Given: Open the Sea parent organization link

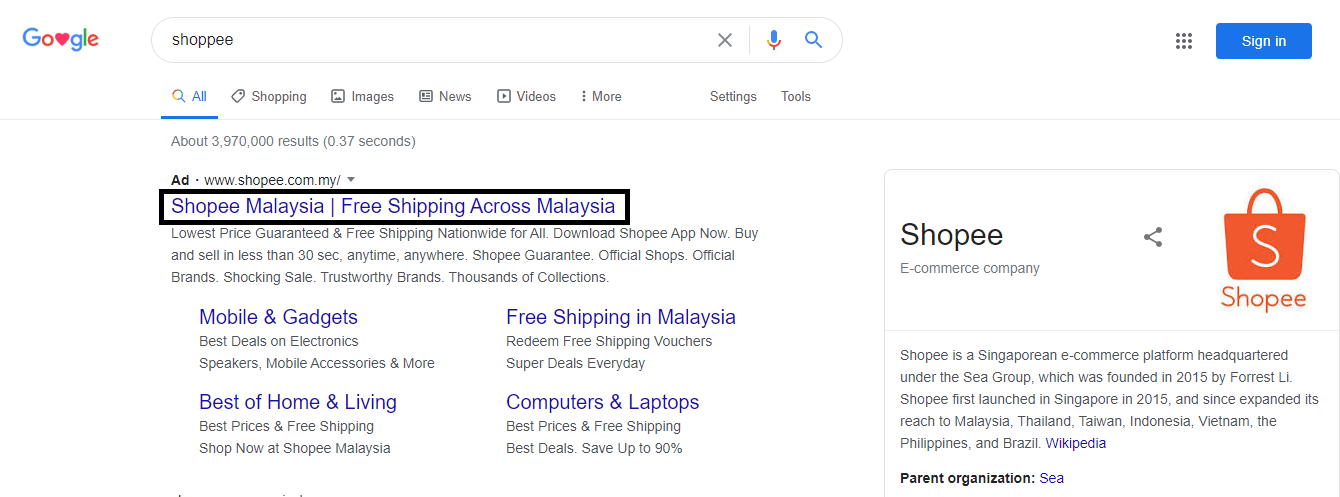Looking at the screenshot, I should pos(1052,478).
